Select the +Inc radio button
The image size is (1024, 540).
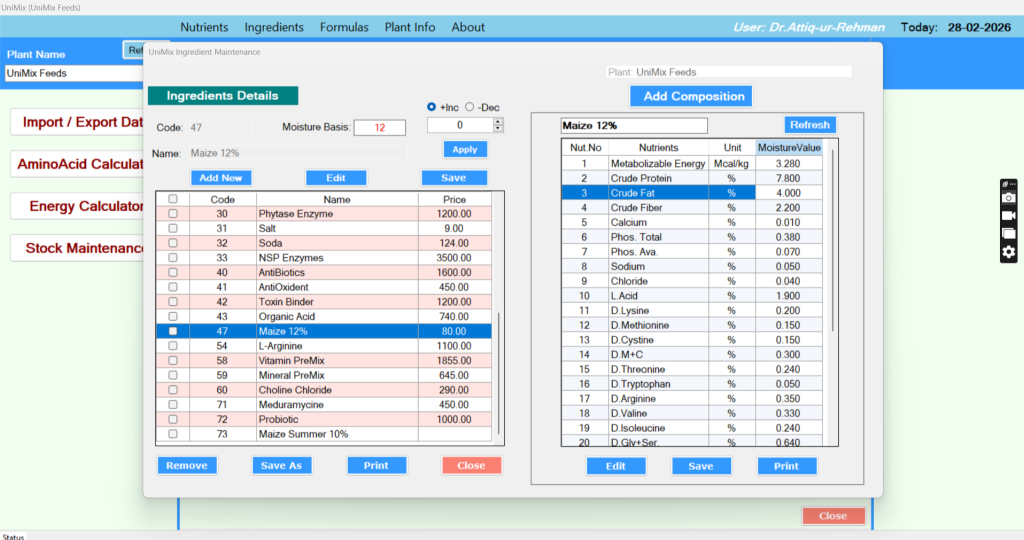click(432, 107)
